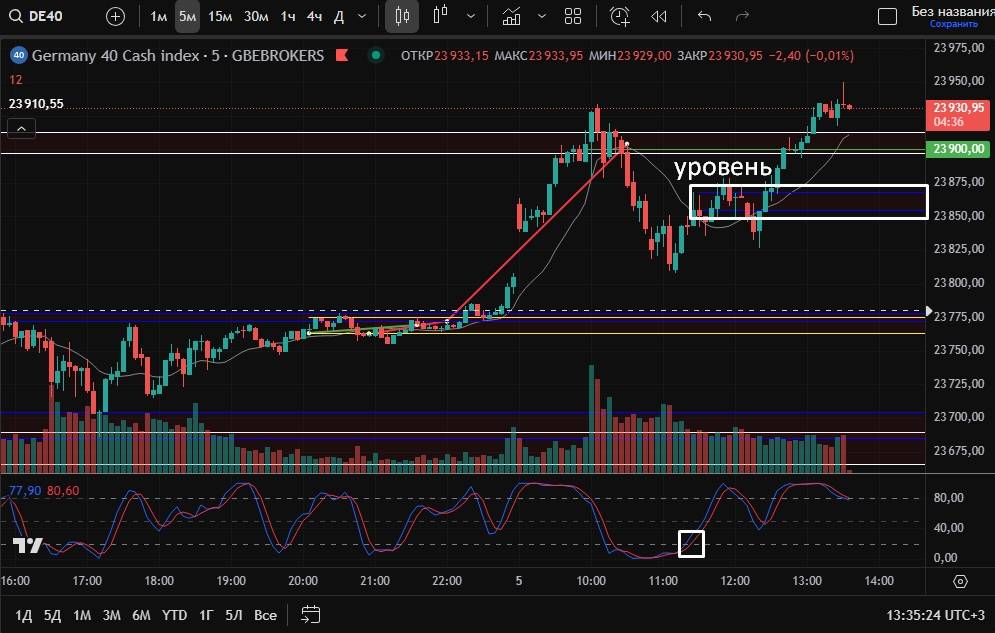Select the 4ч timeframe
995x633 pixels.
pos(314,16)
